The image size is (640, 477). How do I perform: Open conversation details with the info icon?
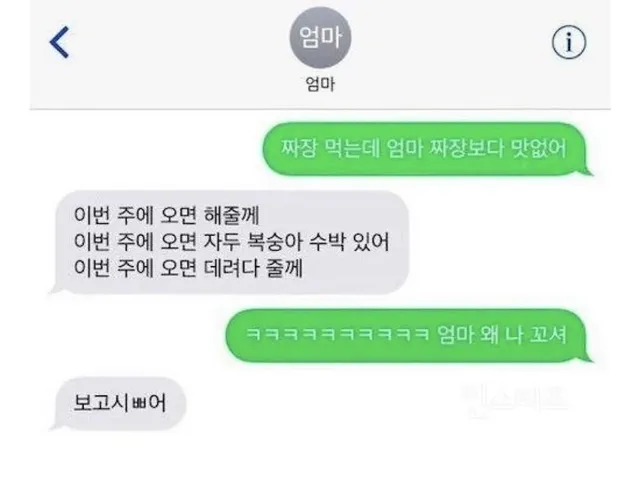[569, 42]
